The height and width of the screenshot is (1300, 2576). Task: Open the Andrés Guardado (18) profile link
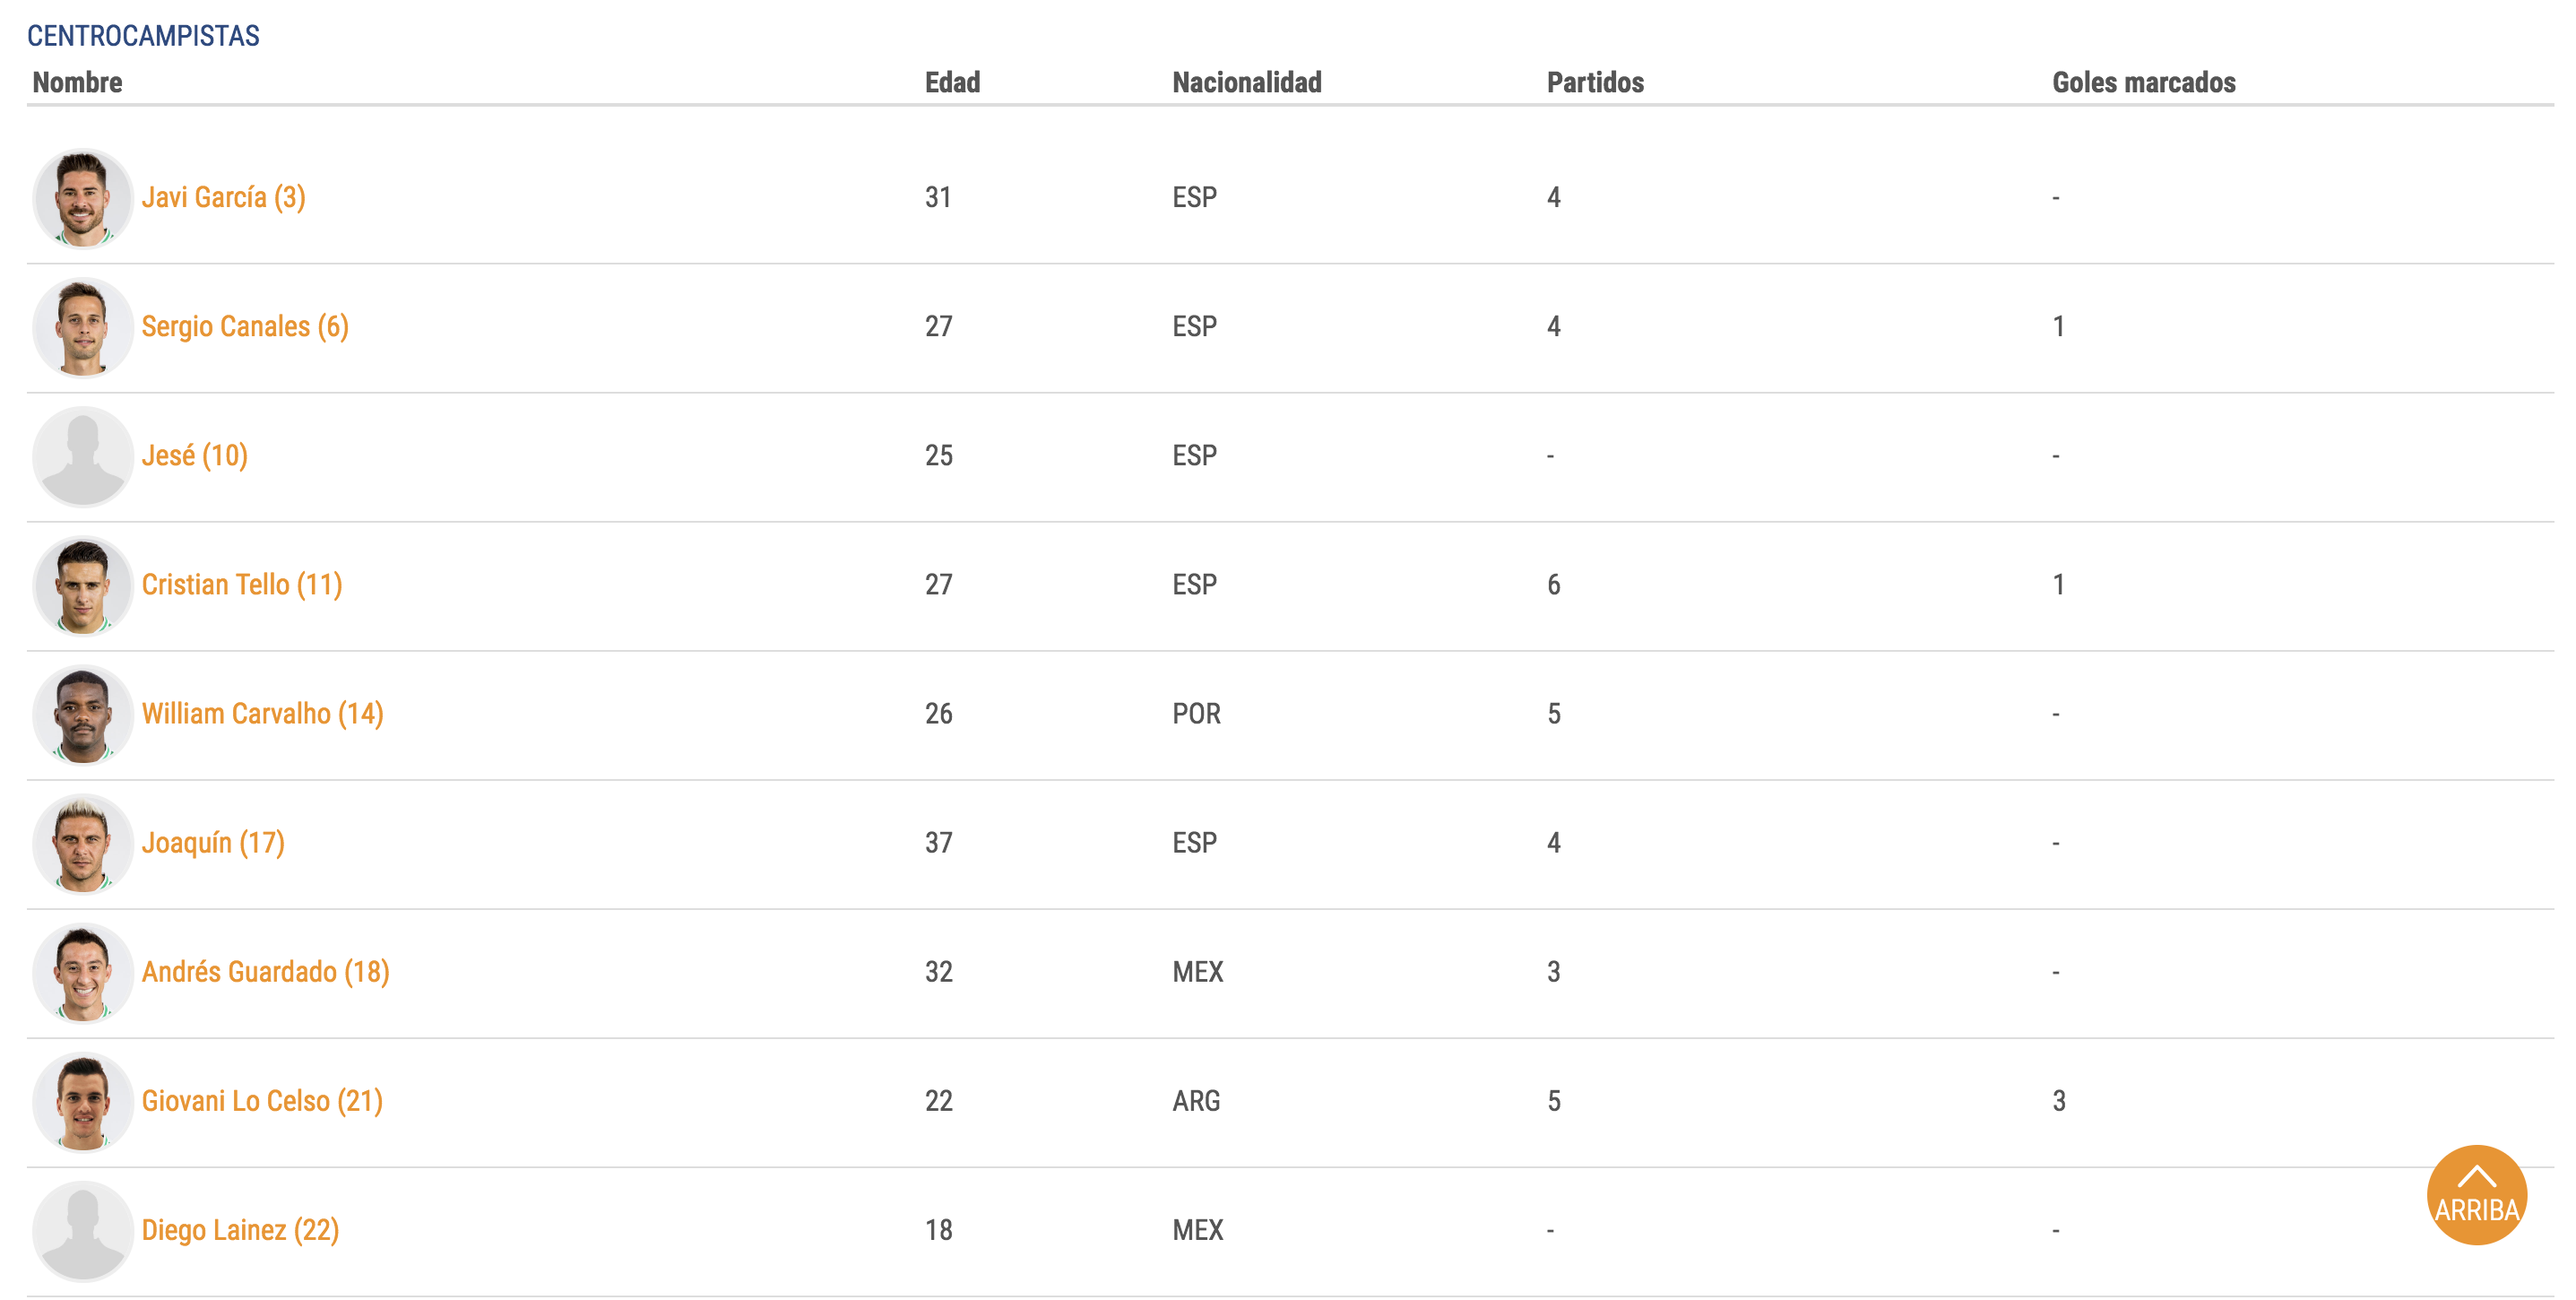tap(265, 972)
